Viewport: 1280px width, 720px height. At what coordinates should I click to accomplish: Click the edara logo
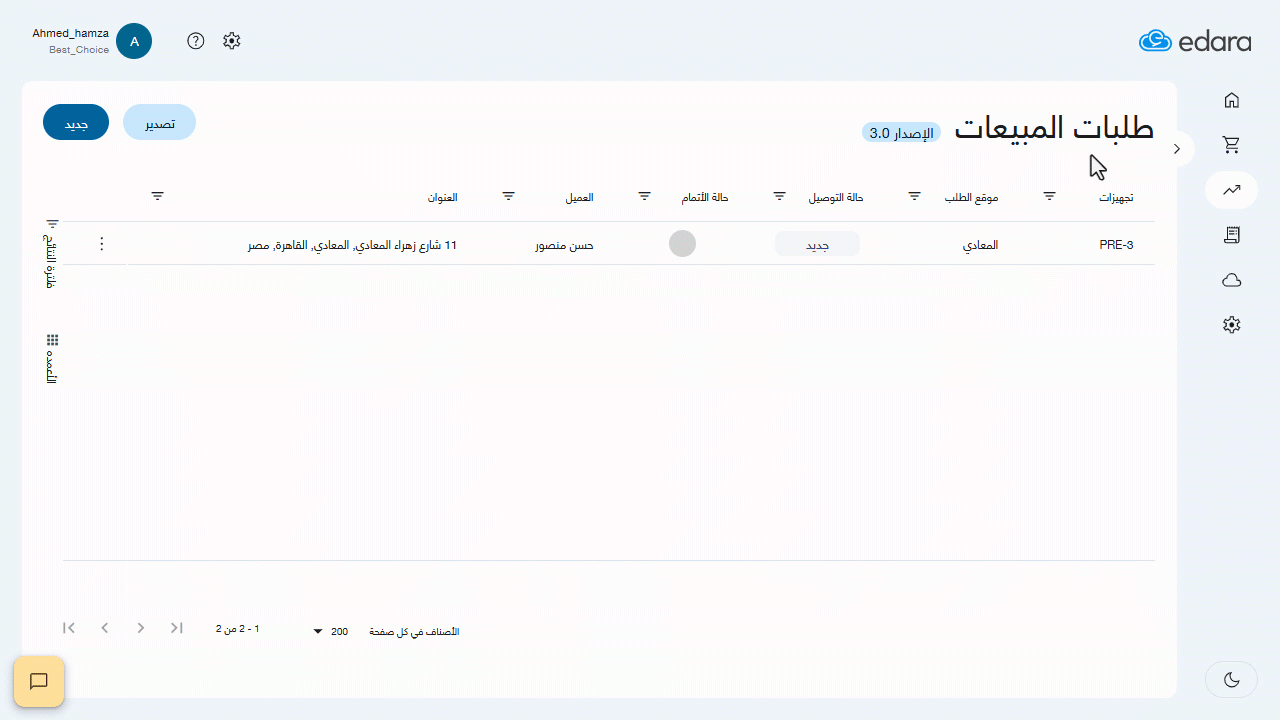pyautogui.click(x=1195, y=41)
